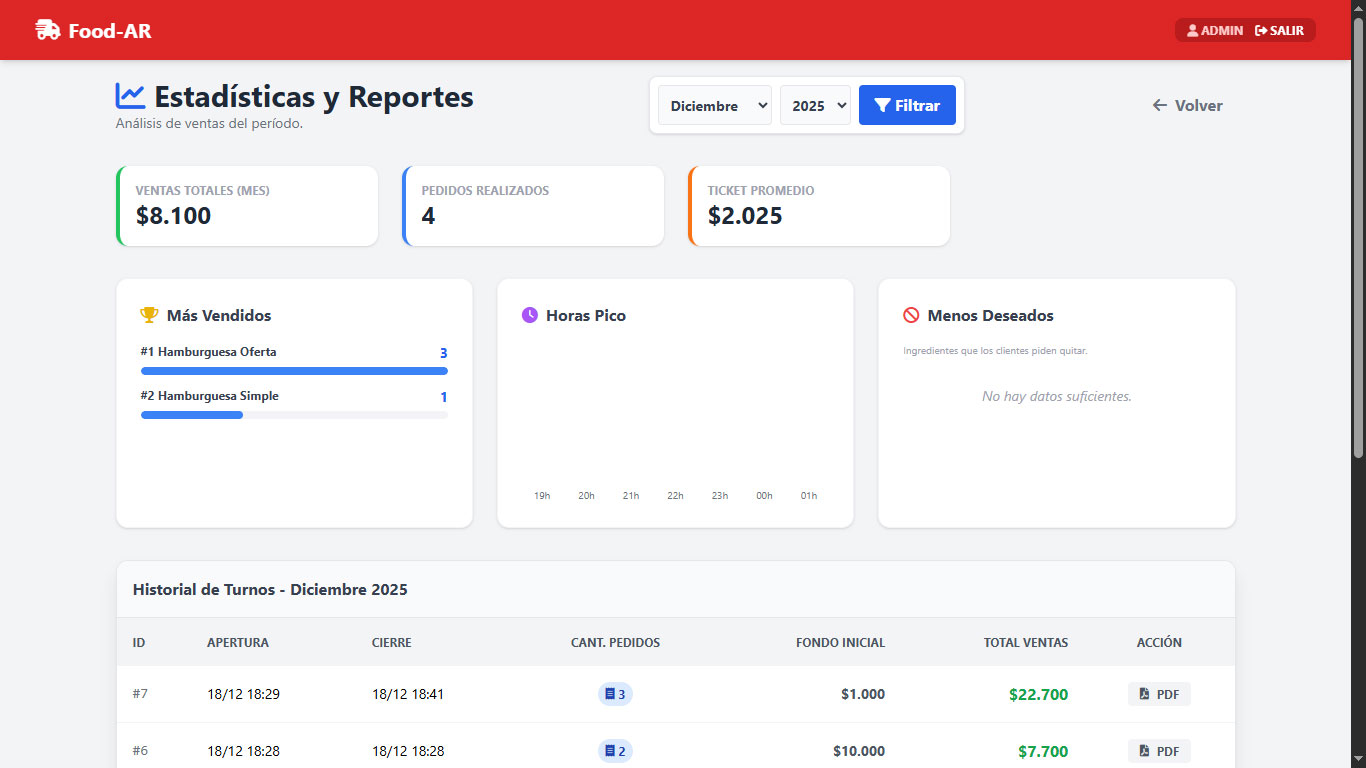The width and height of the screenshot is (1366, 768).
Task: Click the Ventas Totales card
Action: pyautogui.click(x=247, y=206)
